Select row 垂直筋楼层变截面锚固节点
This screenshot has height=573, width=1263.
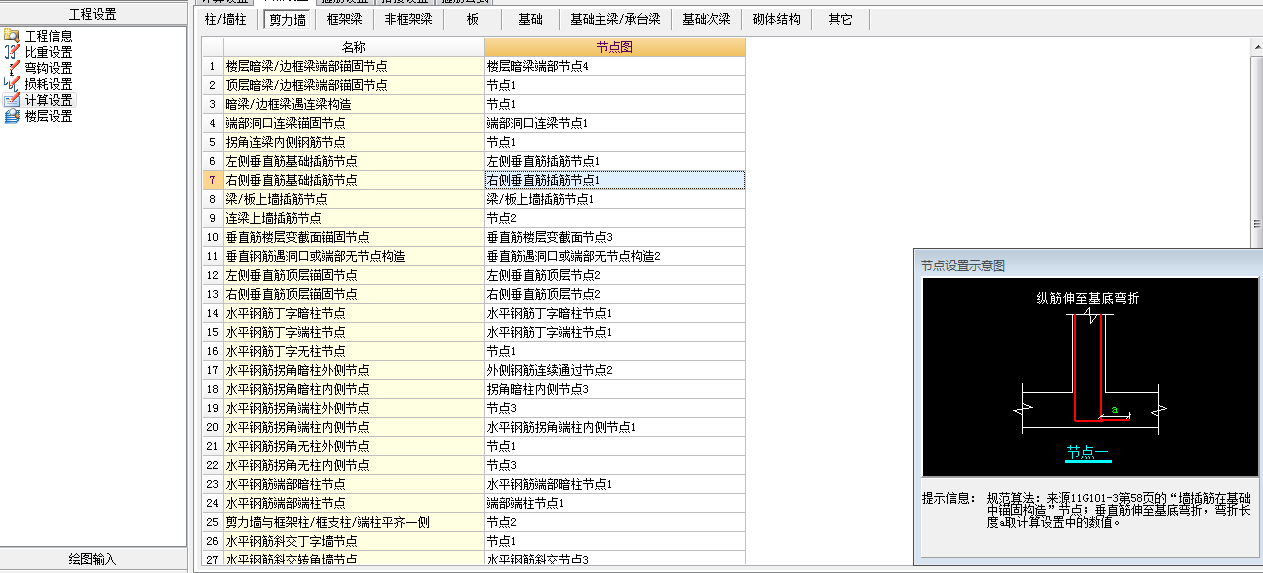click(354, 237)
